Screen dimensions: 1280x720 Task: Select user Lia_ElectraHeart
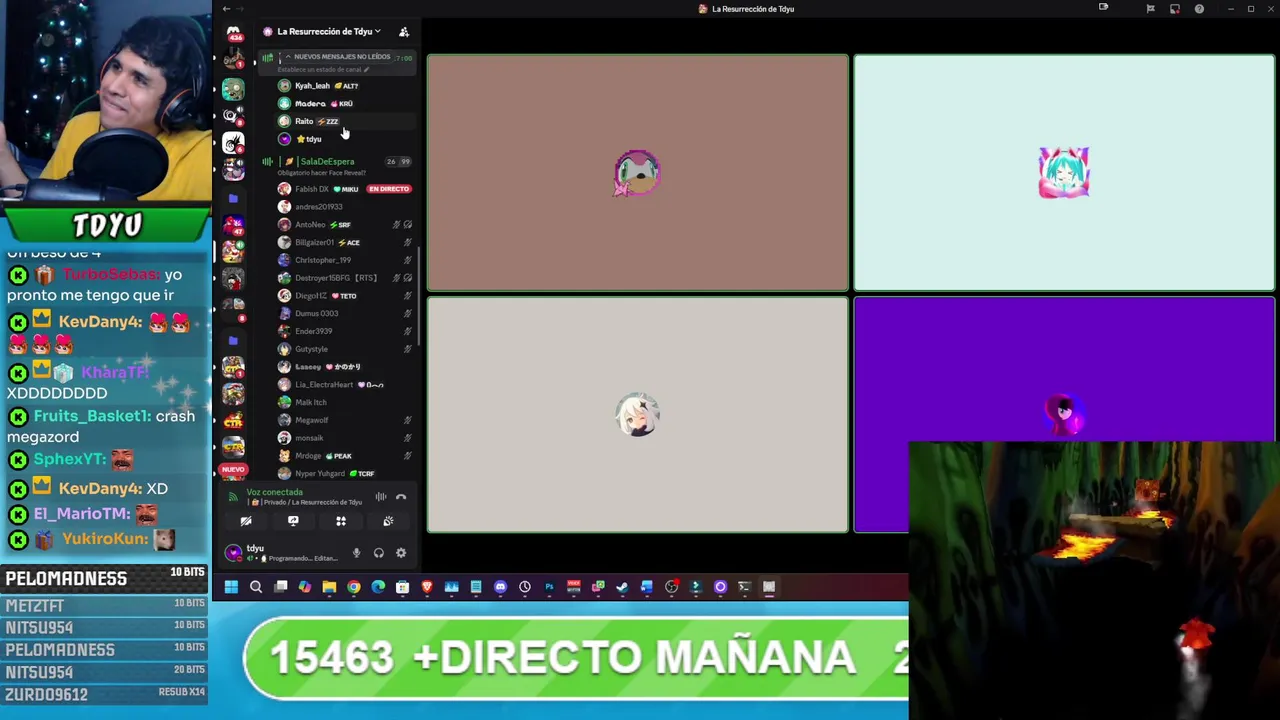(x=323, y=385)
